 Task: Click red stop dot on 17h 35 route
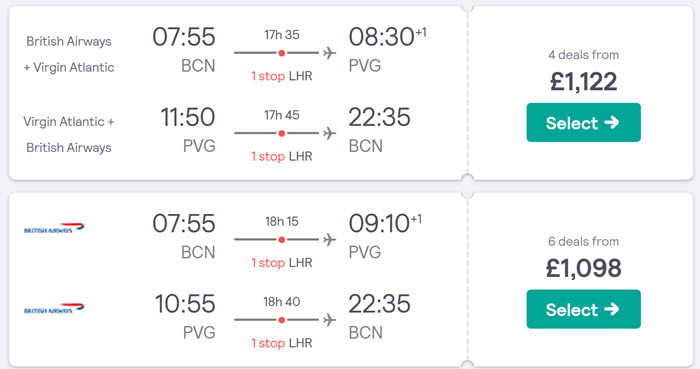point(282,53)
